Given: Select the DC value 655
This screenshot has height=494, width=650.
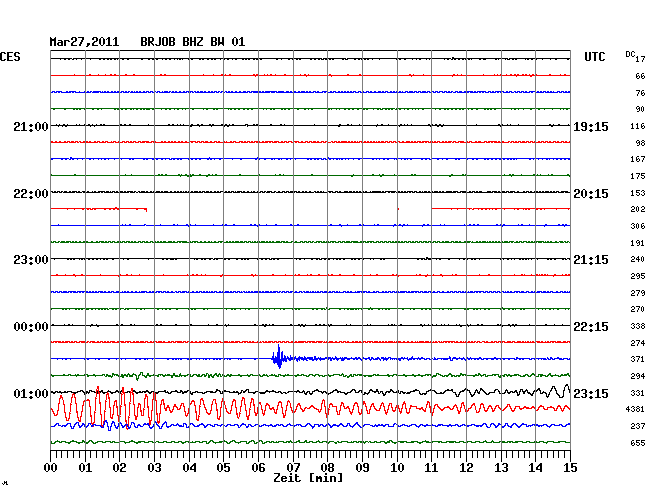Looking at the screenshot, I should click(x=638, y=443).
